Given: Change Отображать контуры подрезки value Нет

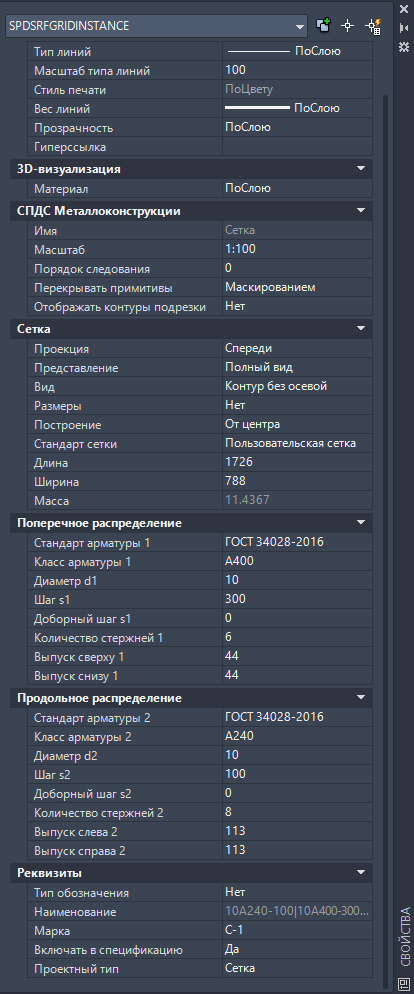Looking at the screenshot, I should (297, 306).
